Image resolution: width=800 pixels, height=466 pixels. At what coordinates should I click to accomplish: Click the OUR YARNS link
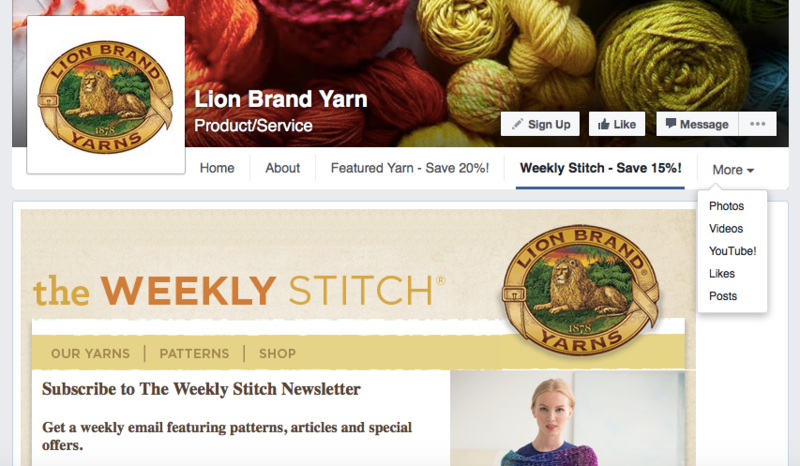pos(90,353)
